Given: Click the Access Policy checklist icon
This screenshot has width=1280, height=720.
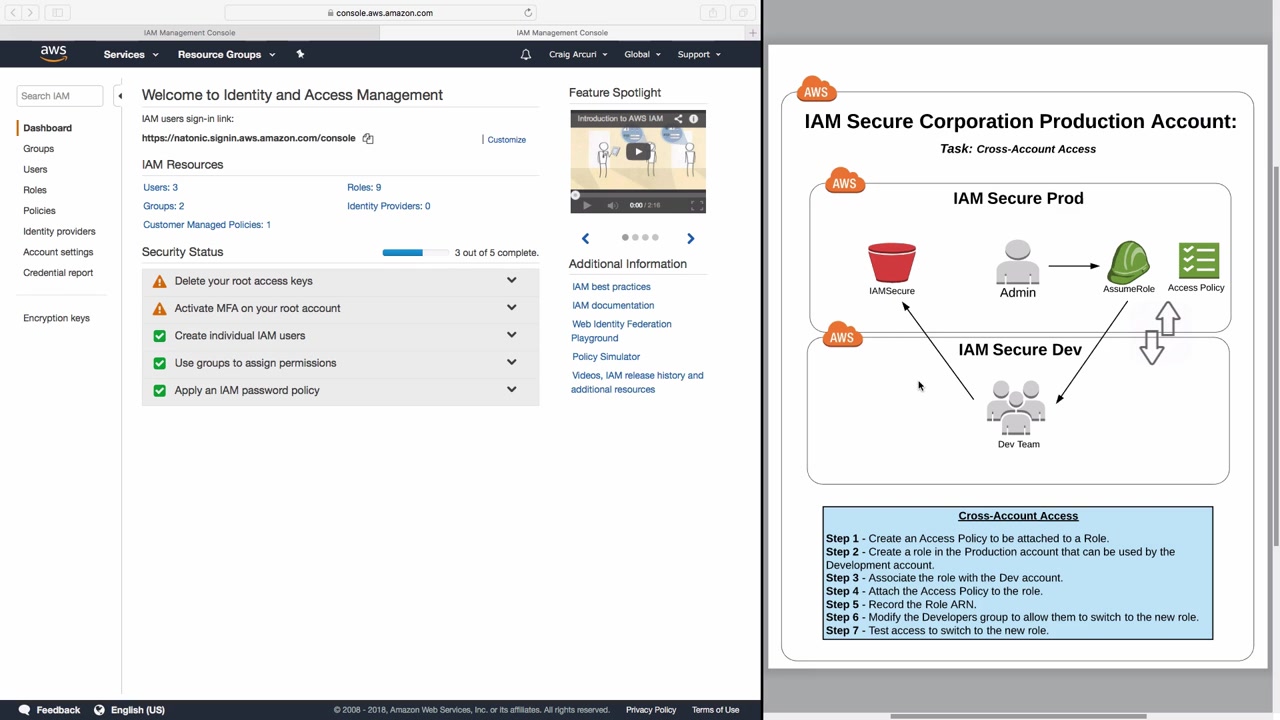Looking at the screenshot, I should (1198, 261).
